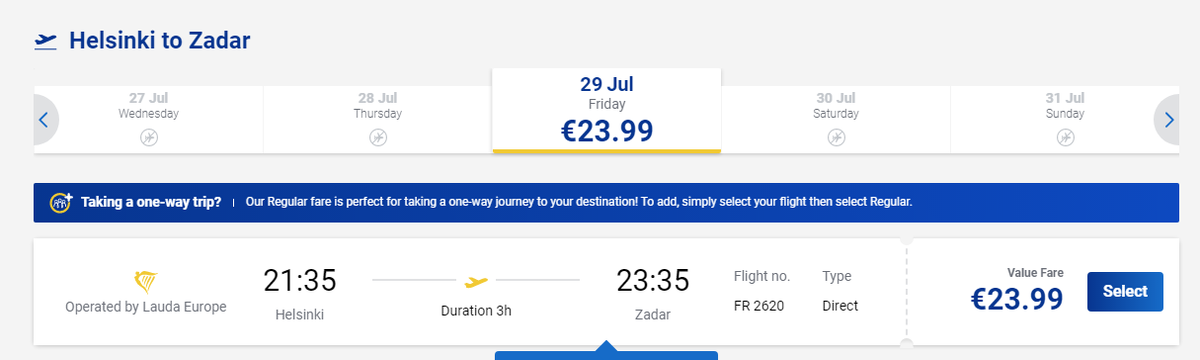Click the family icon in one-way trip banner
The height and width of the screenshot is (360, 1200).
[x=60, y=202]
